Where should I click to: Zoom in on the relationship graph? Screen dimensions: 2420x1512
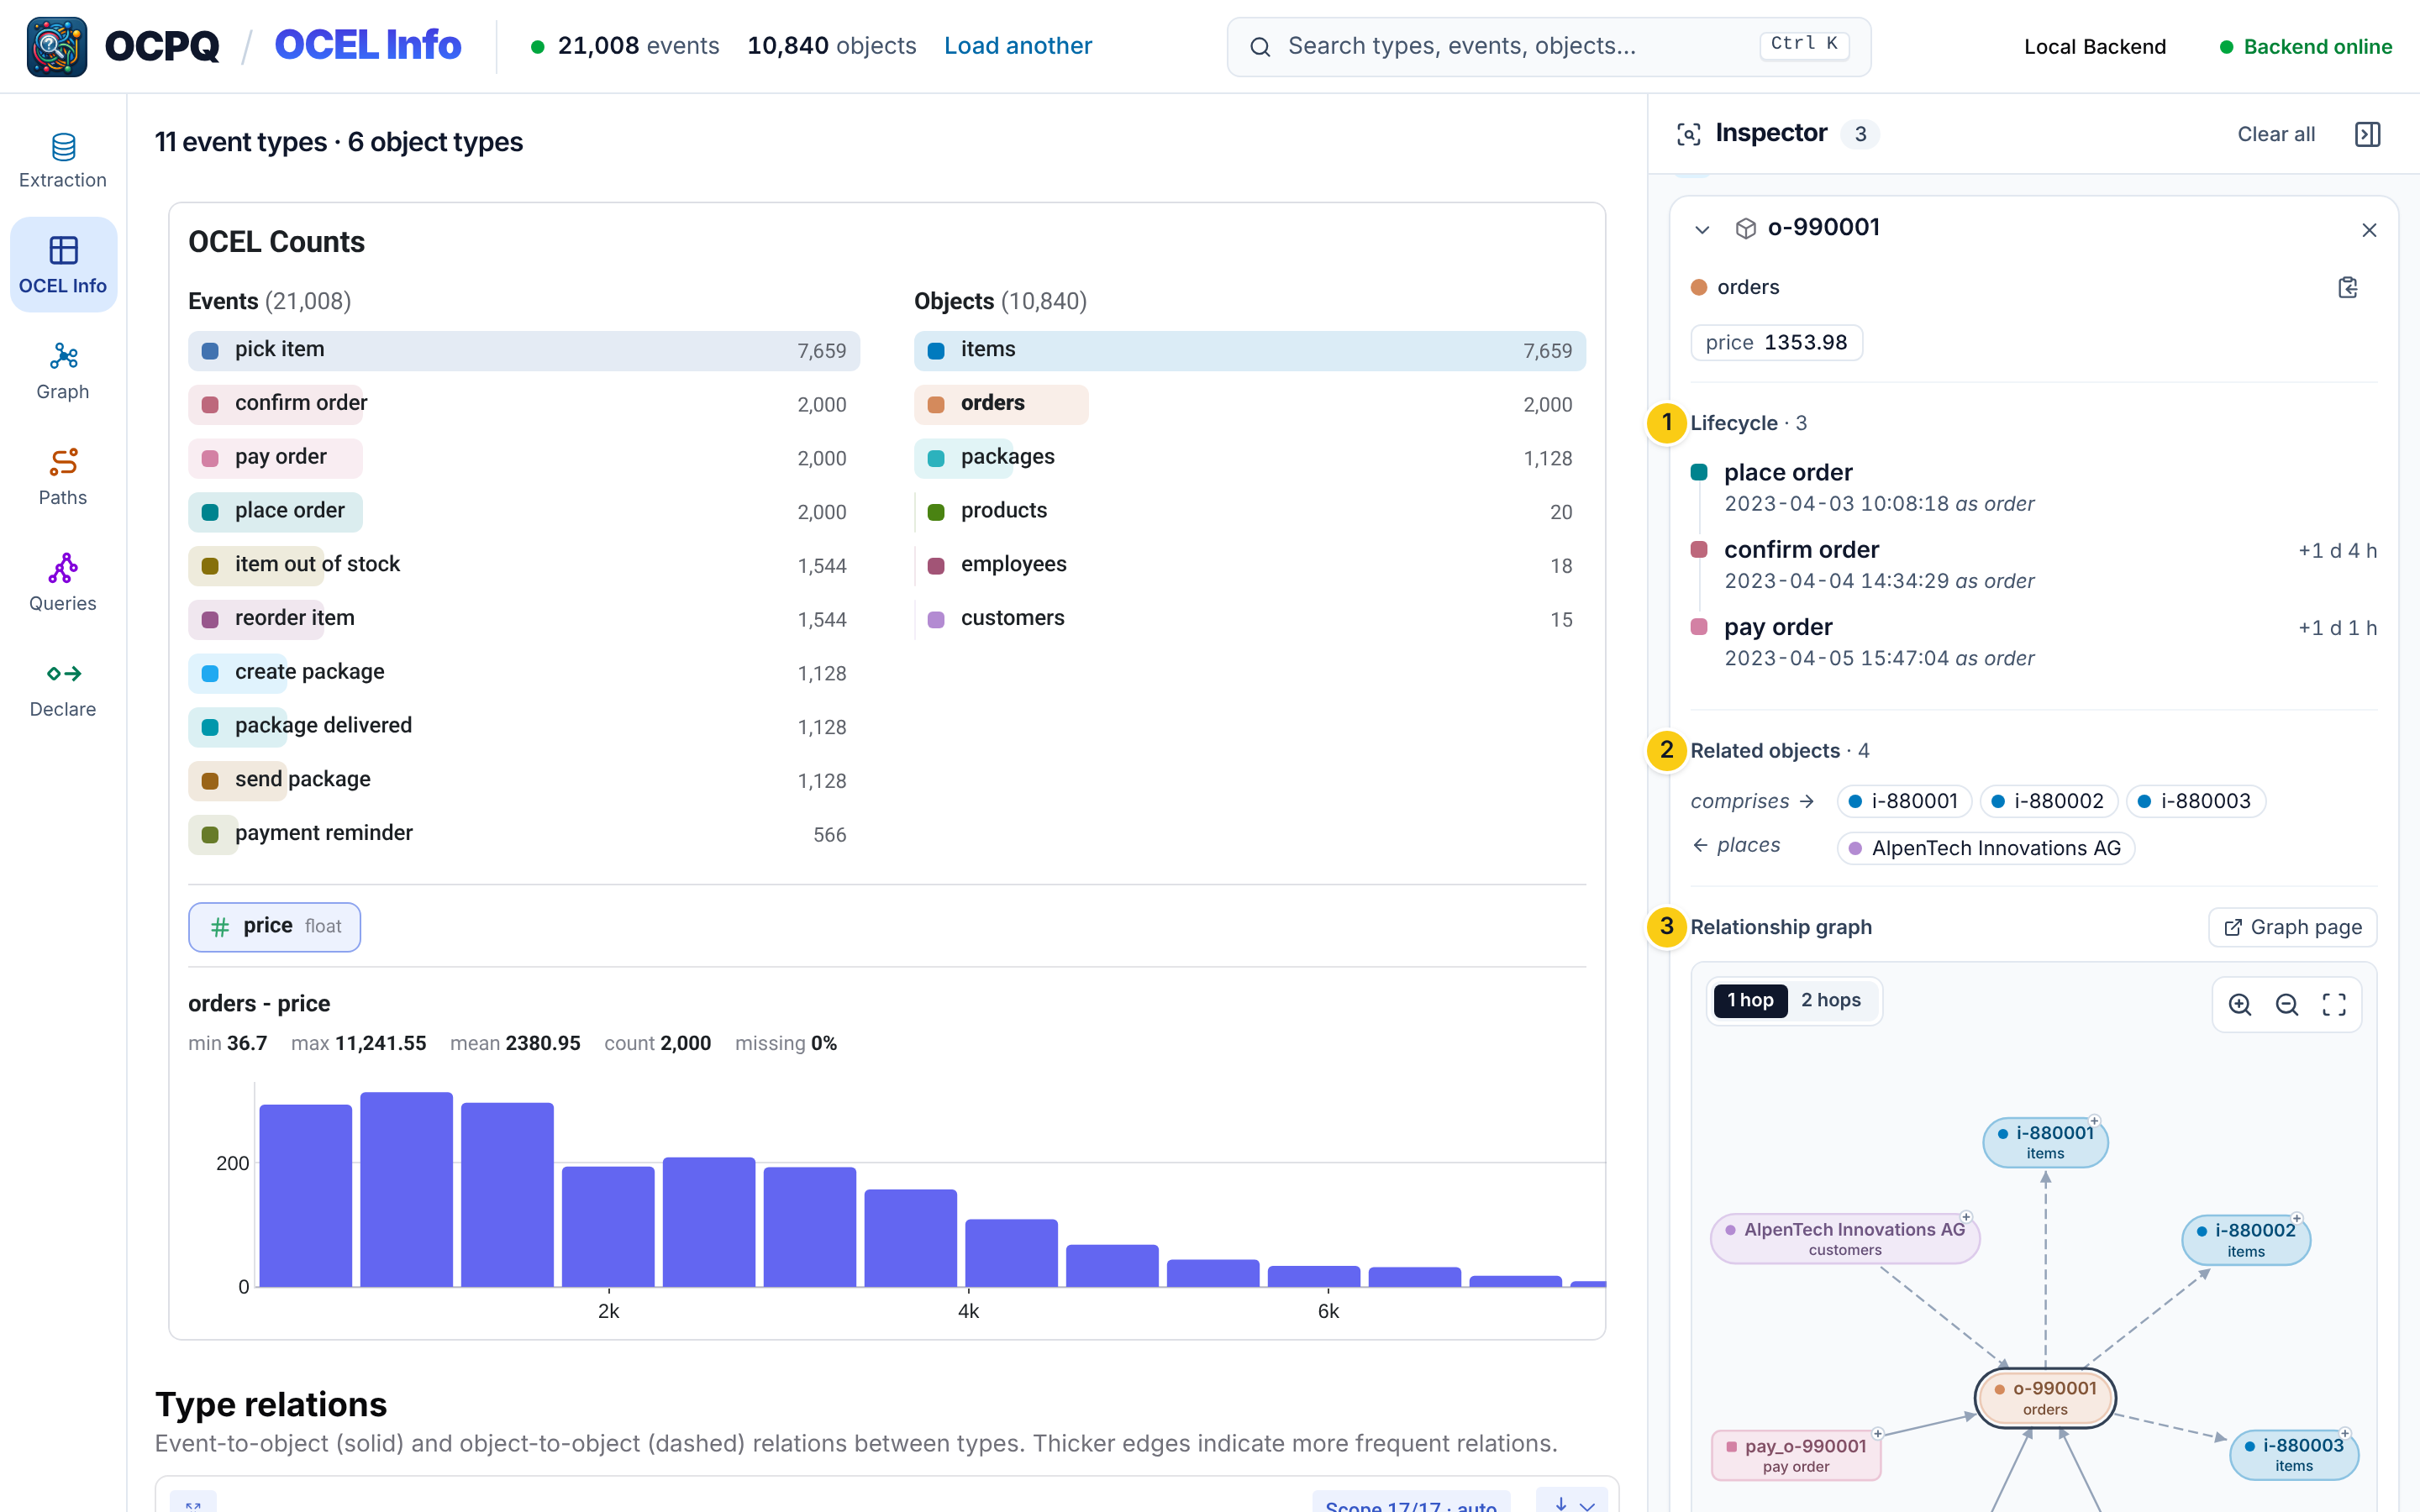pyautogui.click(x=2240, y=1004)
